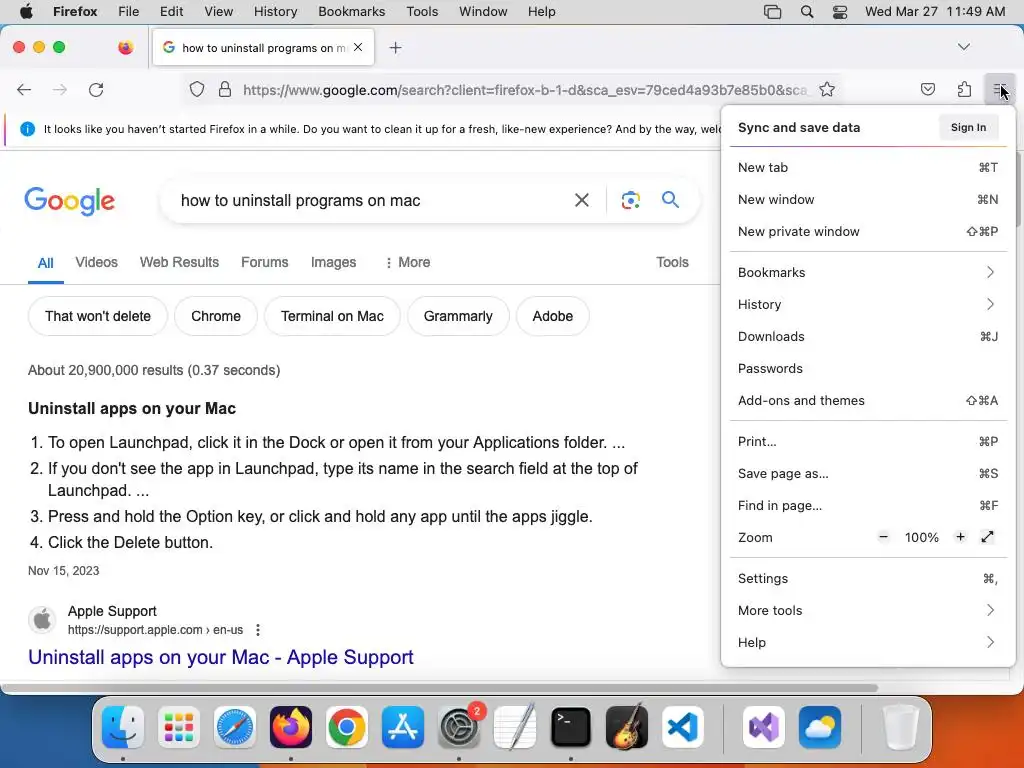Close the Firefox hamburger menu icon
Viewport: 1024px width, 768px height.
(x=999, y=89)
